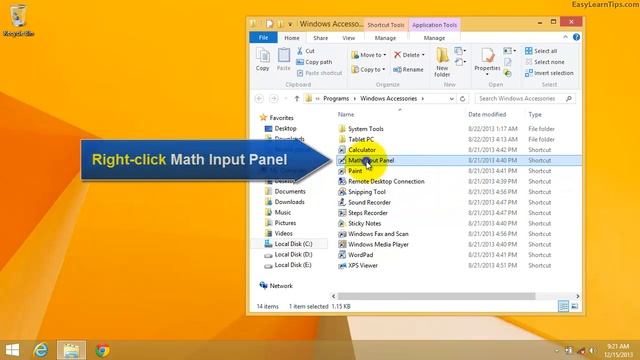Open the Delete dropdown arrow
The image size is (640, 360).
[423, 55]
